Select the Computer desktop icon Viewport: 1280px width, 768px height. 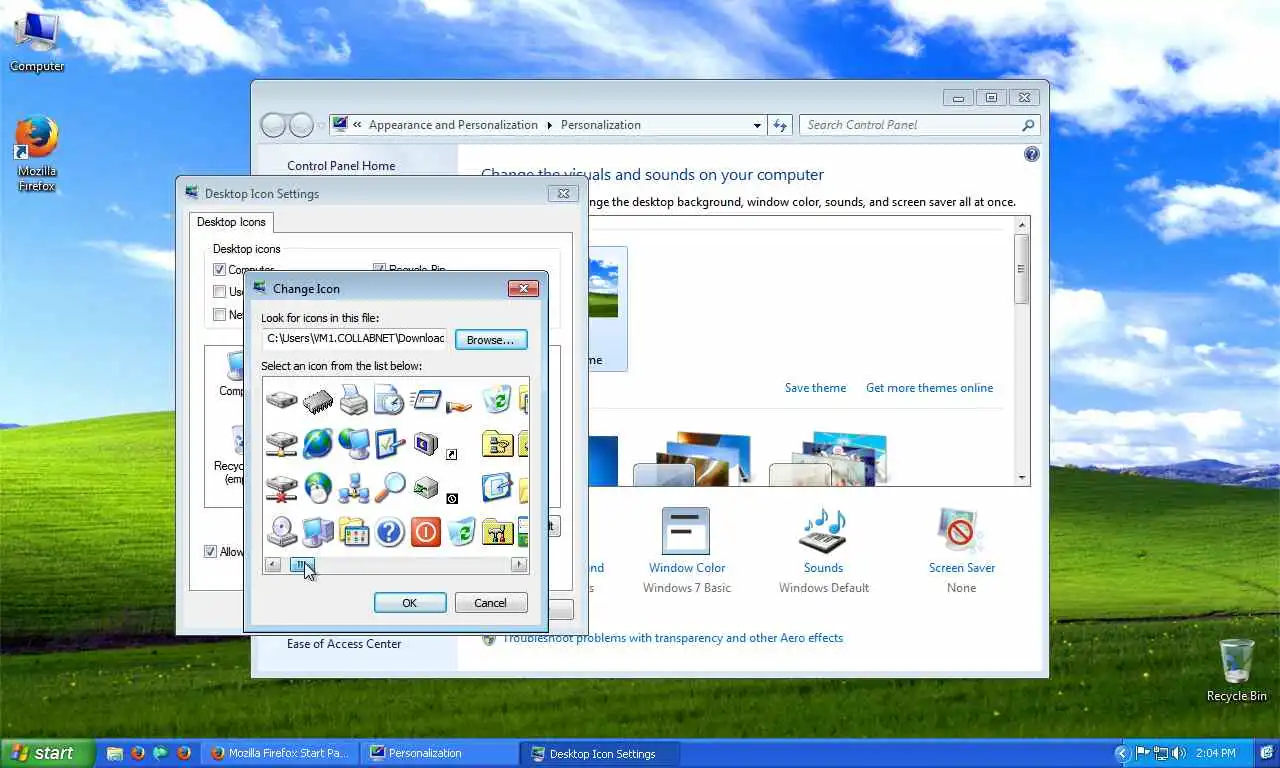[x=37, y=41]
